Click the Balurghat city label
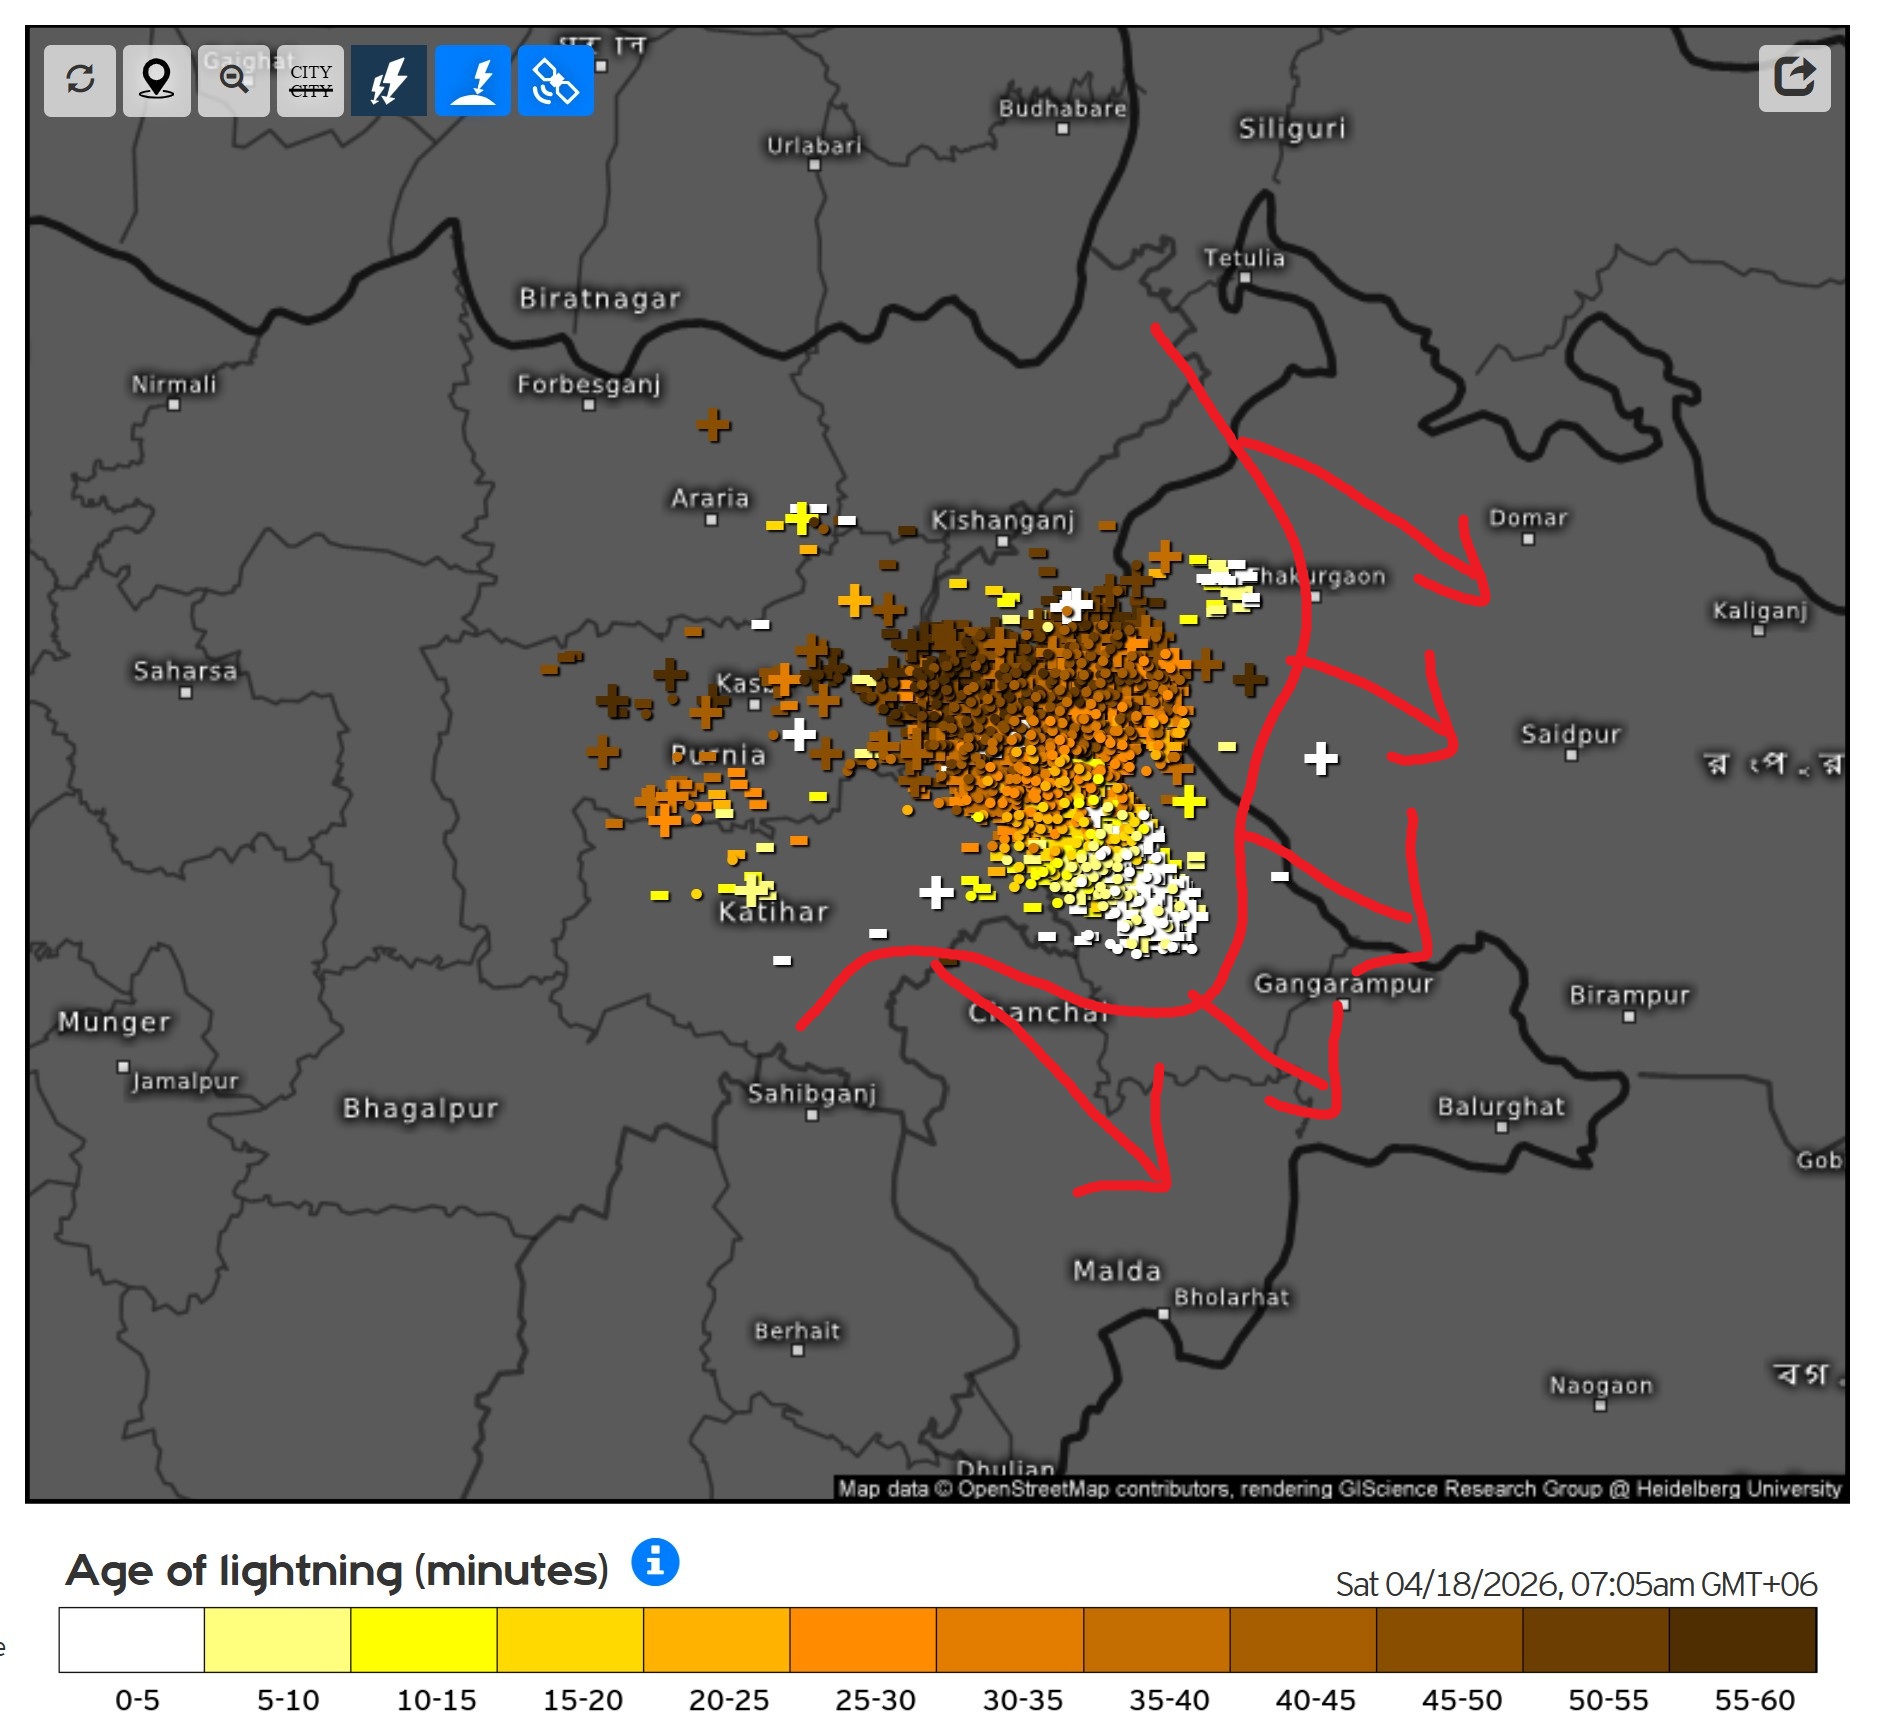This screenshot has width=1890, height=1728. (x=1500, y=1106)
